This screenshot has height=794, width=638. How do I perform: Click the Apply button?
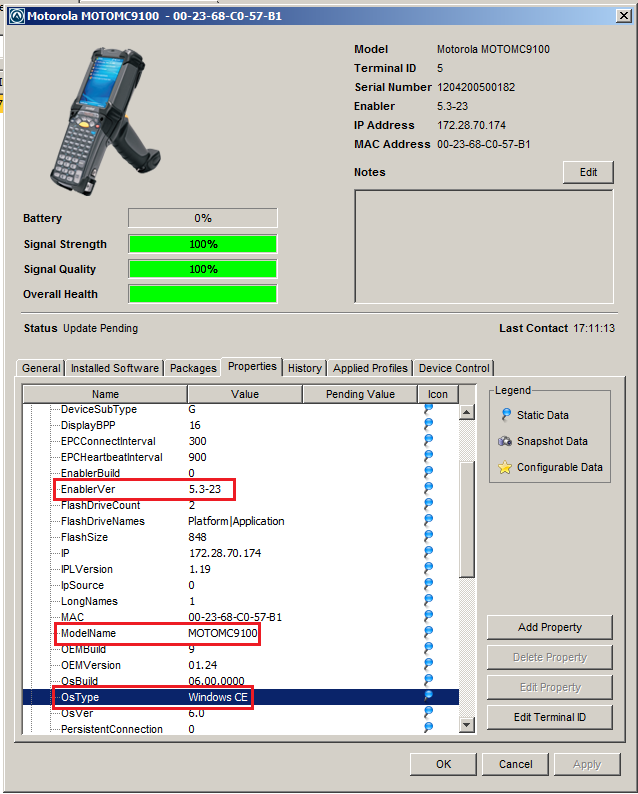point(587,764)
